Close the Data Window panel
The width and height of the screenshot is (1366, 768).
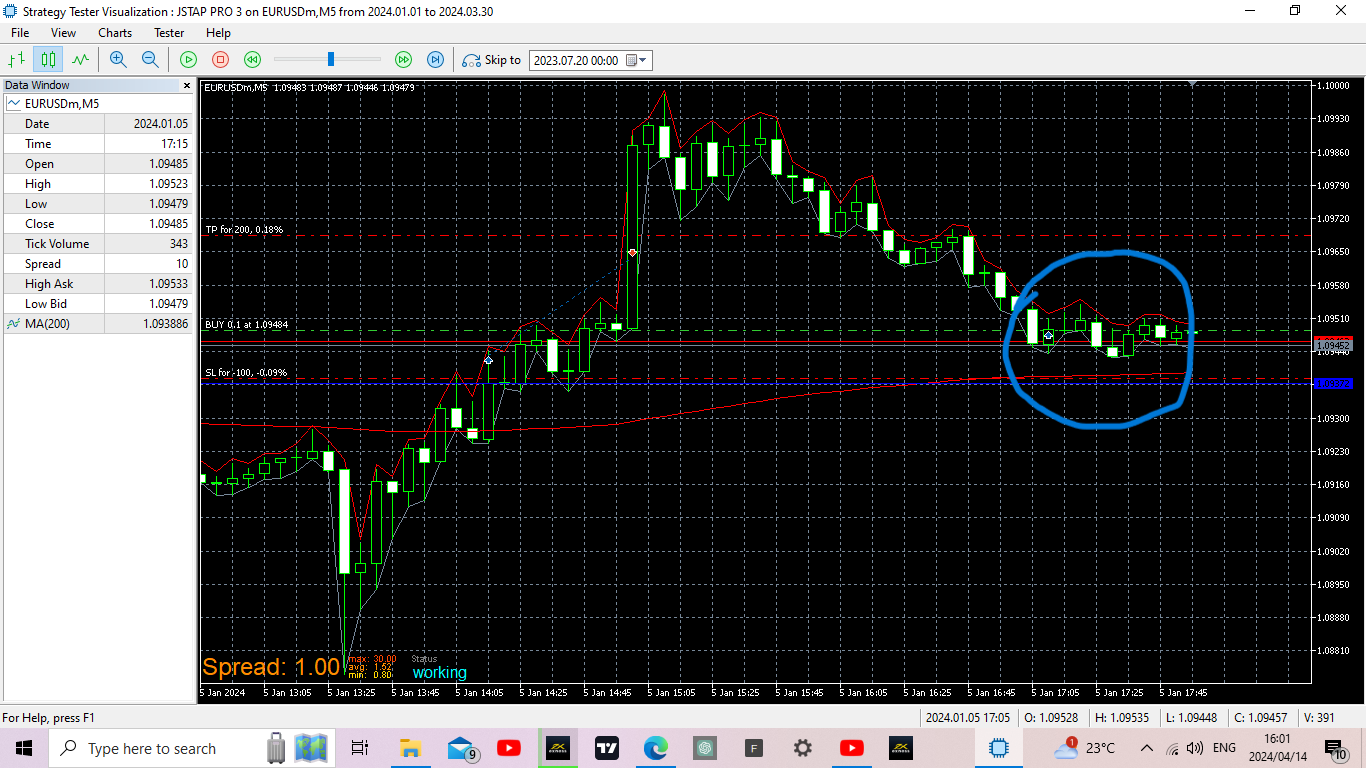(186, 86)
